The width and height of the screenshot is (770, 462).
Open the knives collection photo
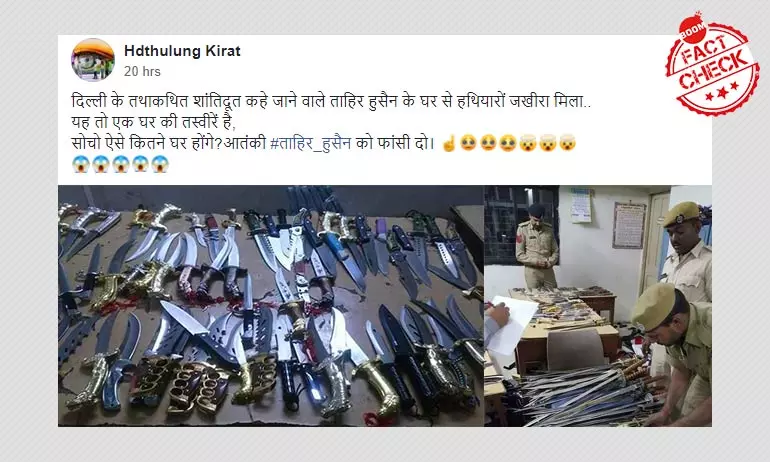(x=271, y=305)
